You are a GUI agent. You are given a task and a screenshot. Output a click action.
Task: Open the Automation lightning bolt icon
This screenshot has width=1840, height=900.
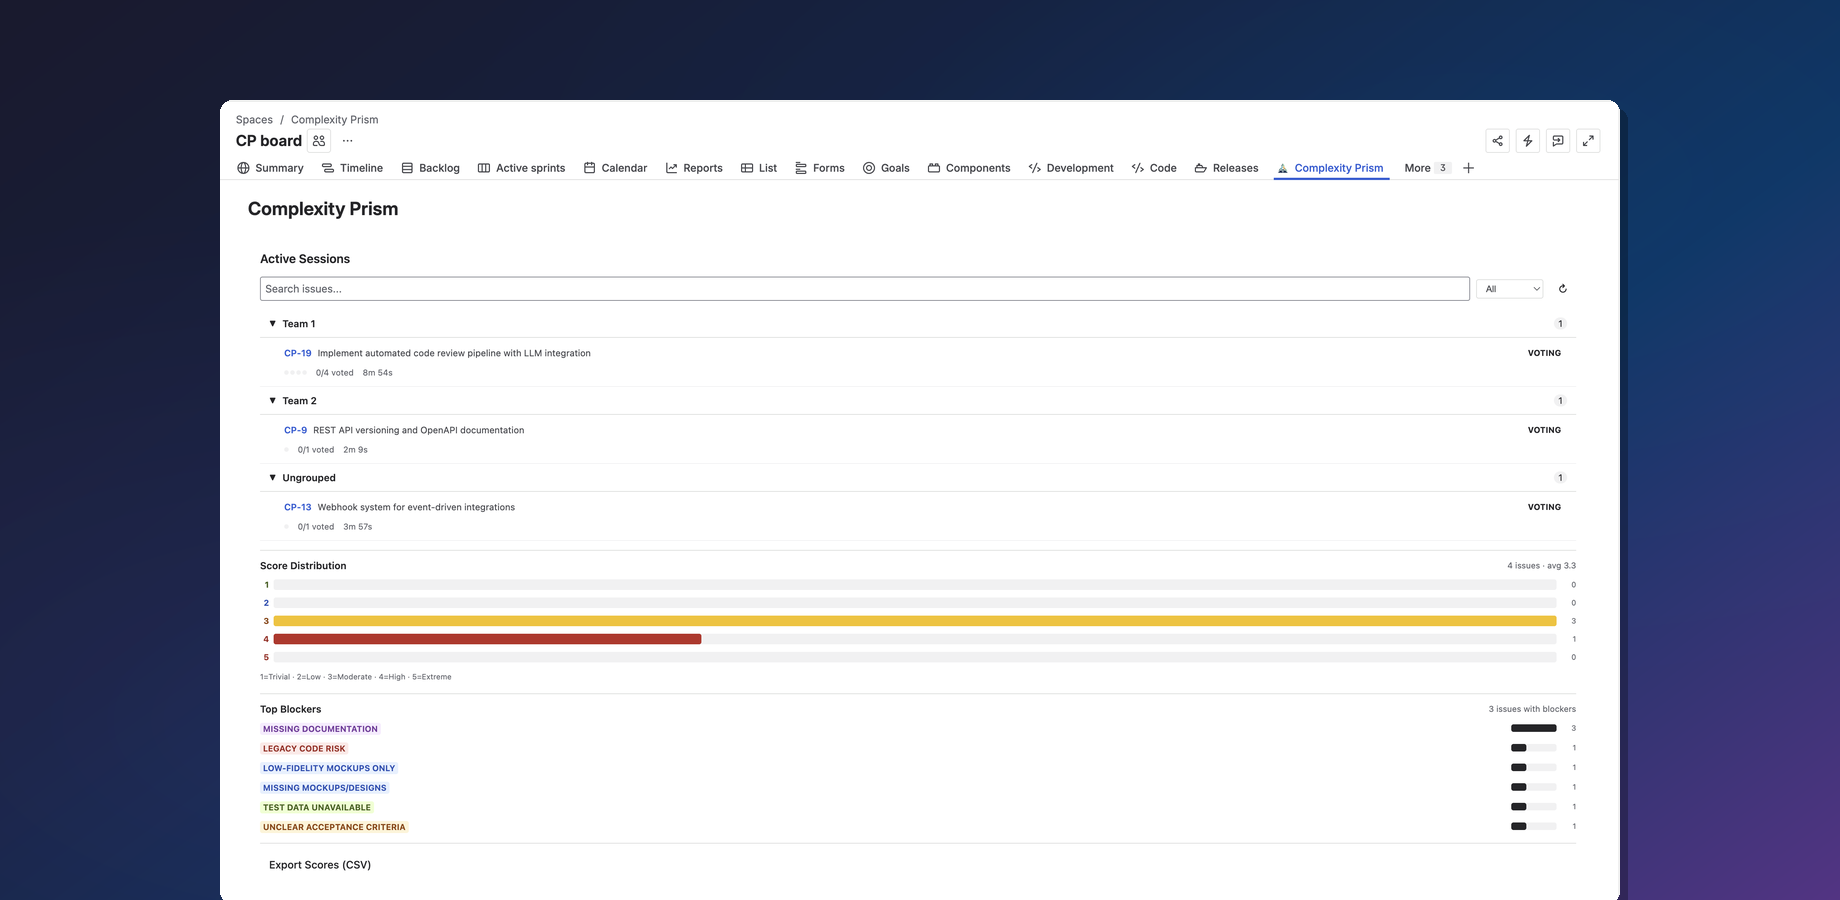(x=1527, y=140)
